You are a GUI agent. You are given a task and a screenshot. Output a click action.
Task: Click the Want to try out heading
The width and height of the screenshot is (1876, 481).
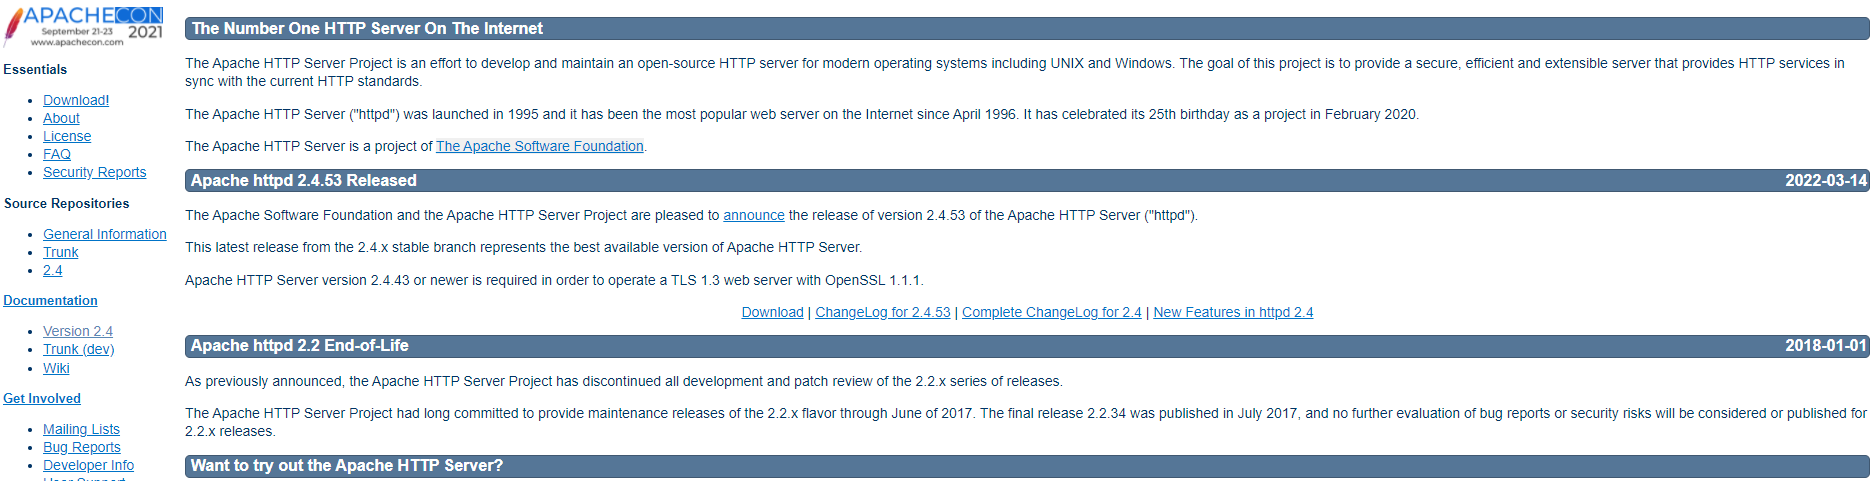(x=347, y=465)
